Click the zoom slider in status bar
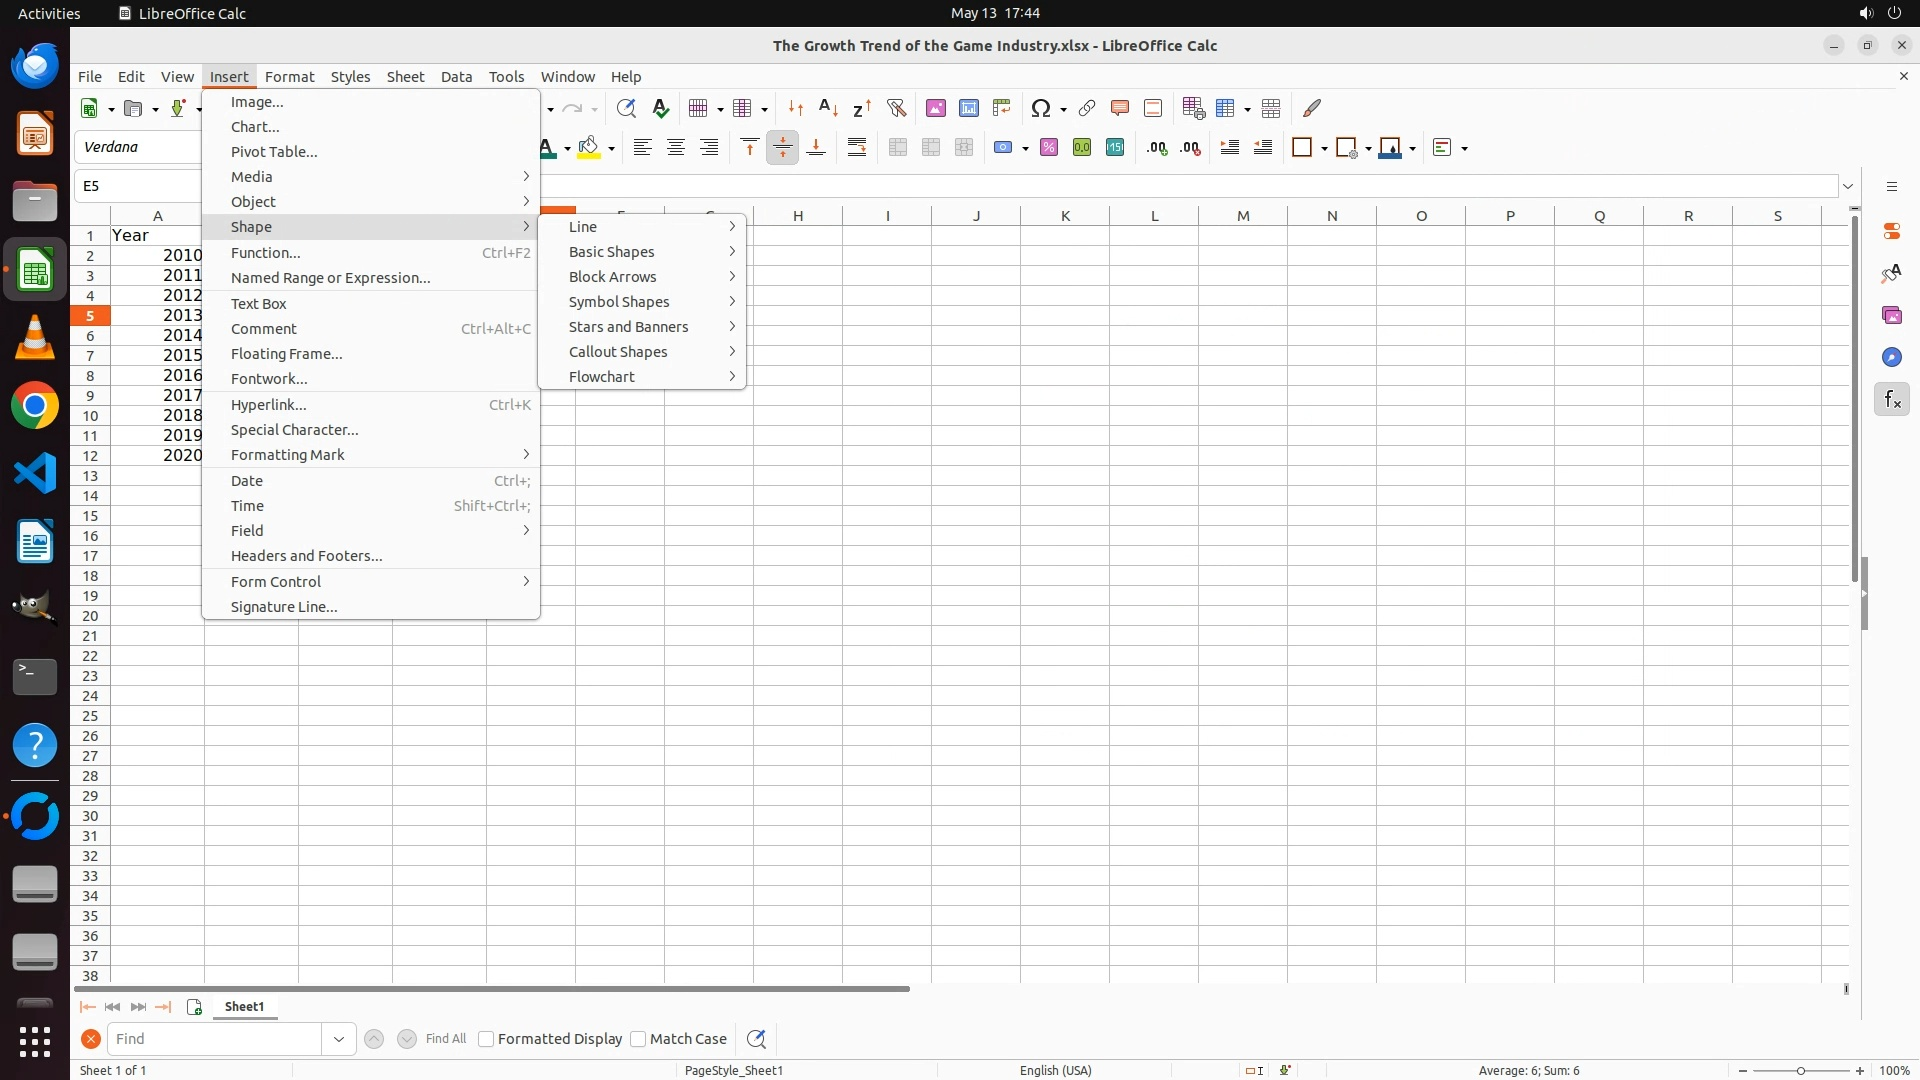The width and height of the screenshot is (1920, 1080). coord(1800,1071)
